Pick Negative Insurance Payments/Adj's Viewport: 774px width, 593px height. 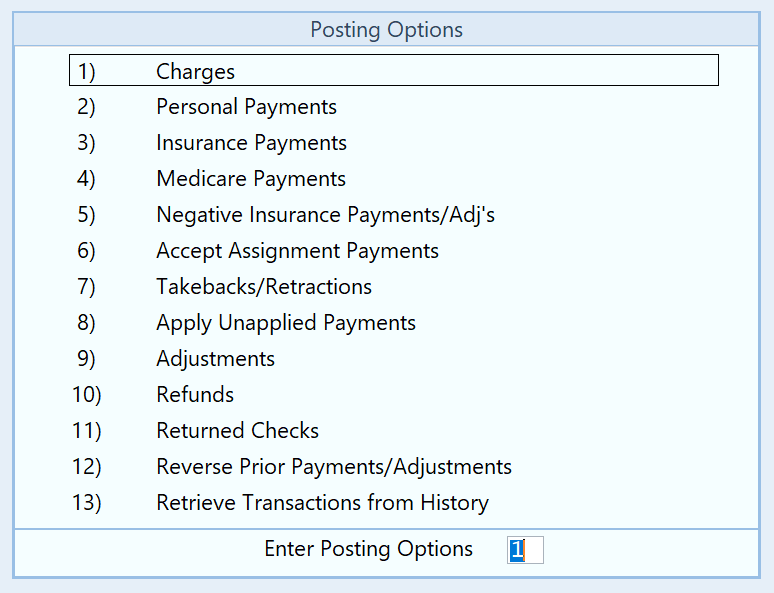click(325, 215)
